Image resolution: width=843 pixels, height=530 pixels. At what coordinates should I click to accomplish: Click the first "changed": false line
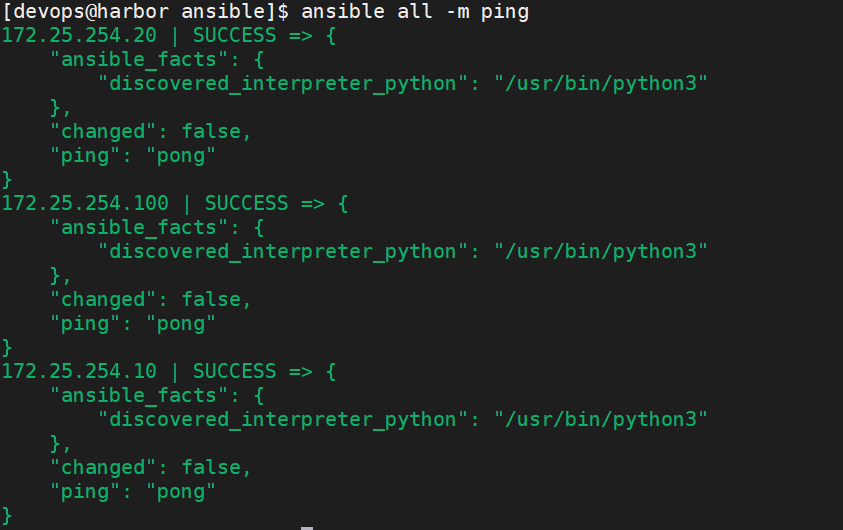pyautogui.click(x=151, y=132)
